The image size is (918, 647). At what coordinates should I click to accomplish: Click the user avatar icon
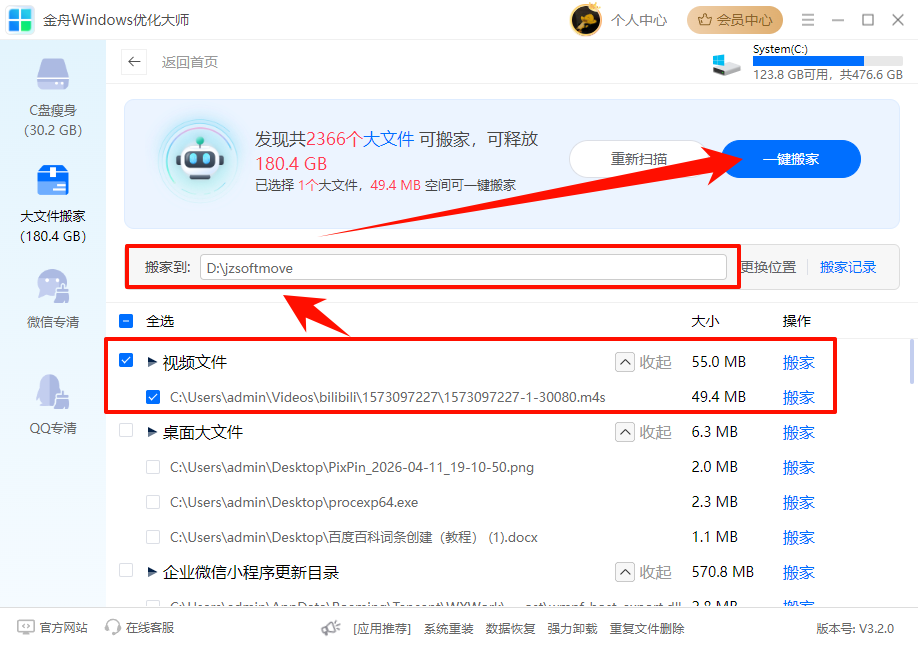pos(586,20)
